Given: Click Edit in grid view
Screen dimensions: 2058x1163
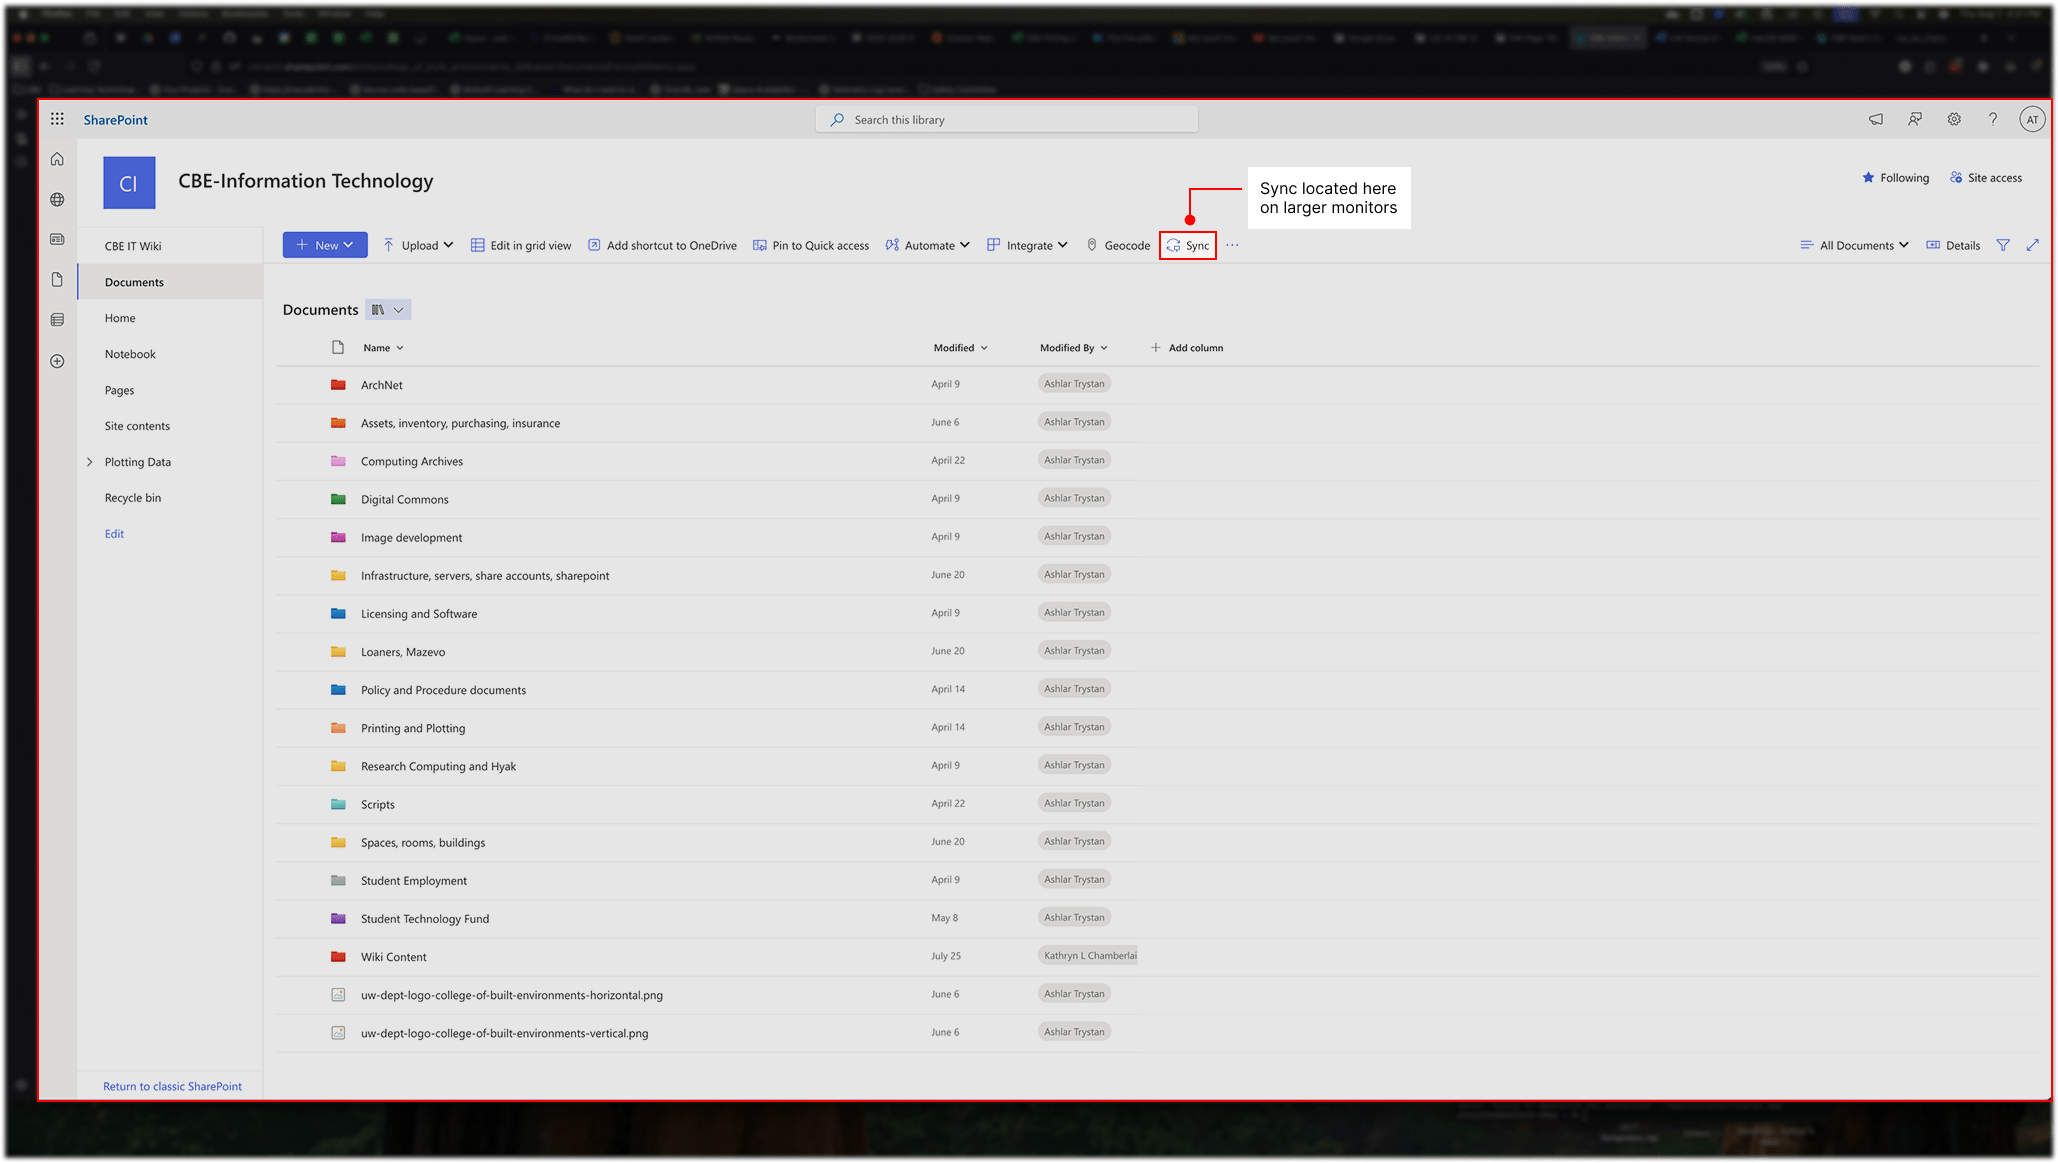Looking at the screenshot, I should pos(521,245).
